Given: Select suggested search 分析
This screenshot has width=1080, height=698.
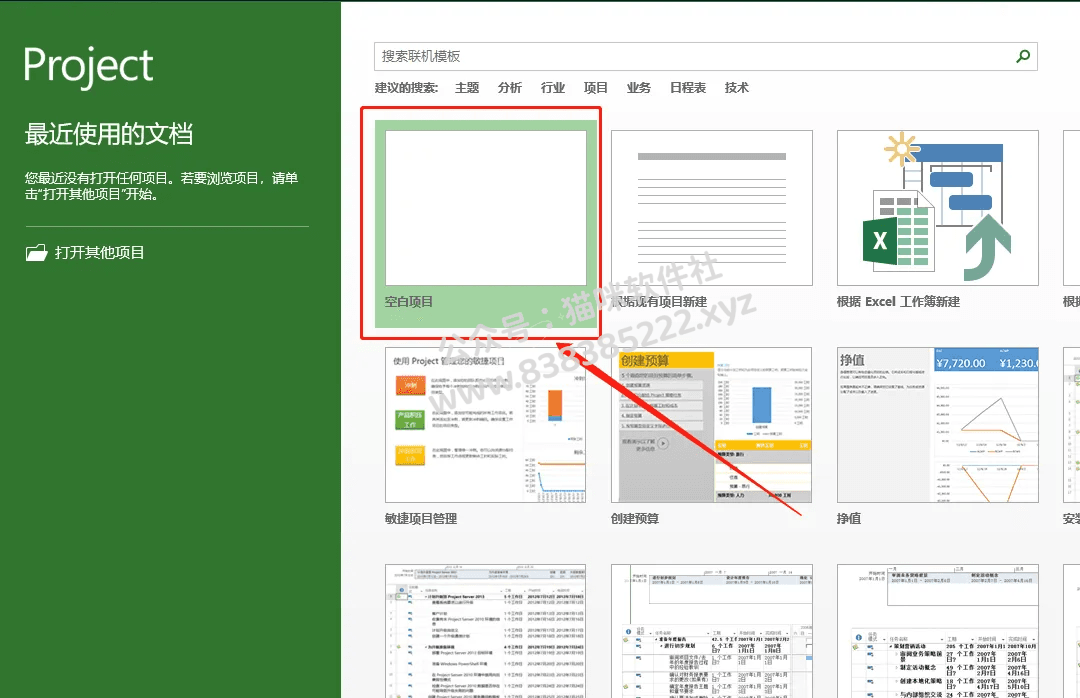Looking at the screenshot, I should 510,88.
